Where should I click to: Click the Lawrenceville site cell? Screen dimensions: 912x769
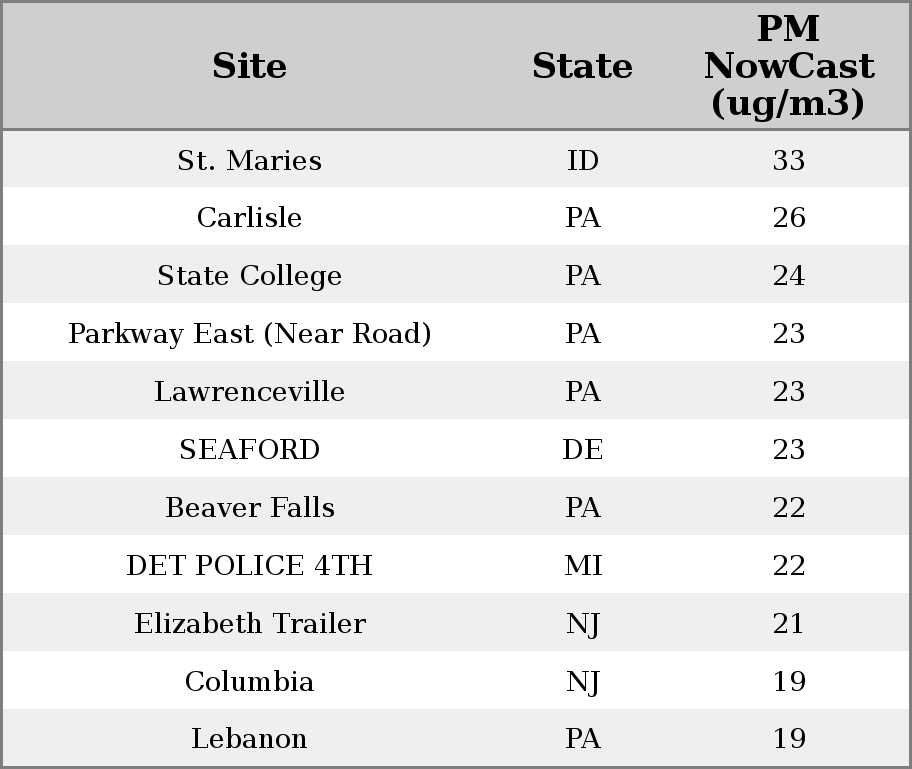pos(249,392)
